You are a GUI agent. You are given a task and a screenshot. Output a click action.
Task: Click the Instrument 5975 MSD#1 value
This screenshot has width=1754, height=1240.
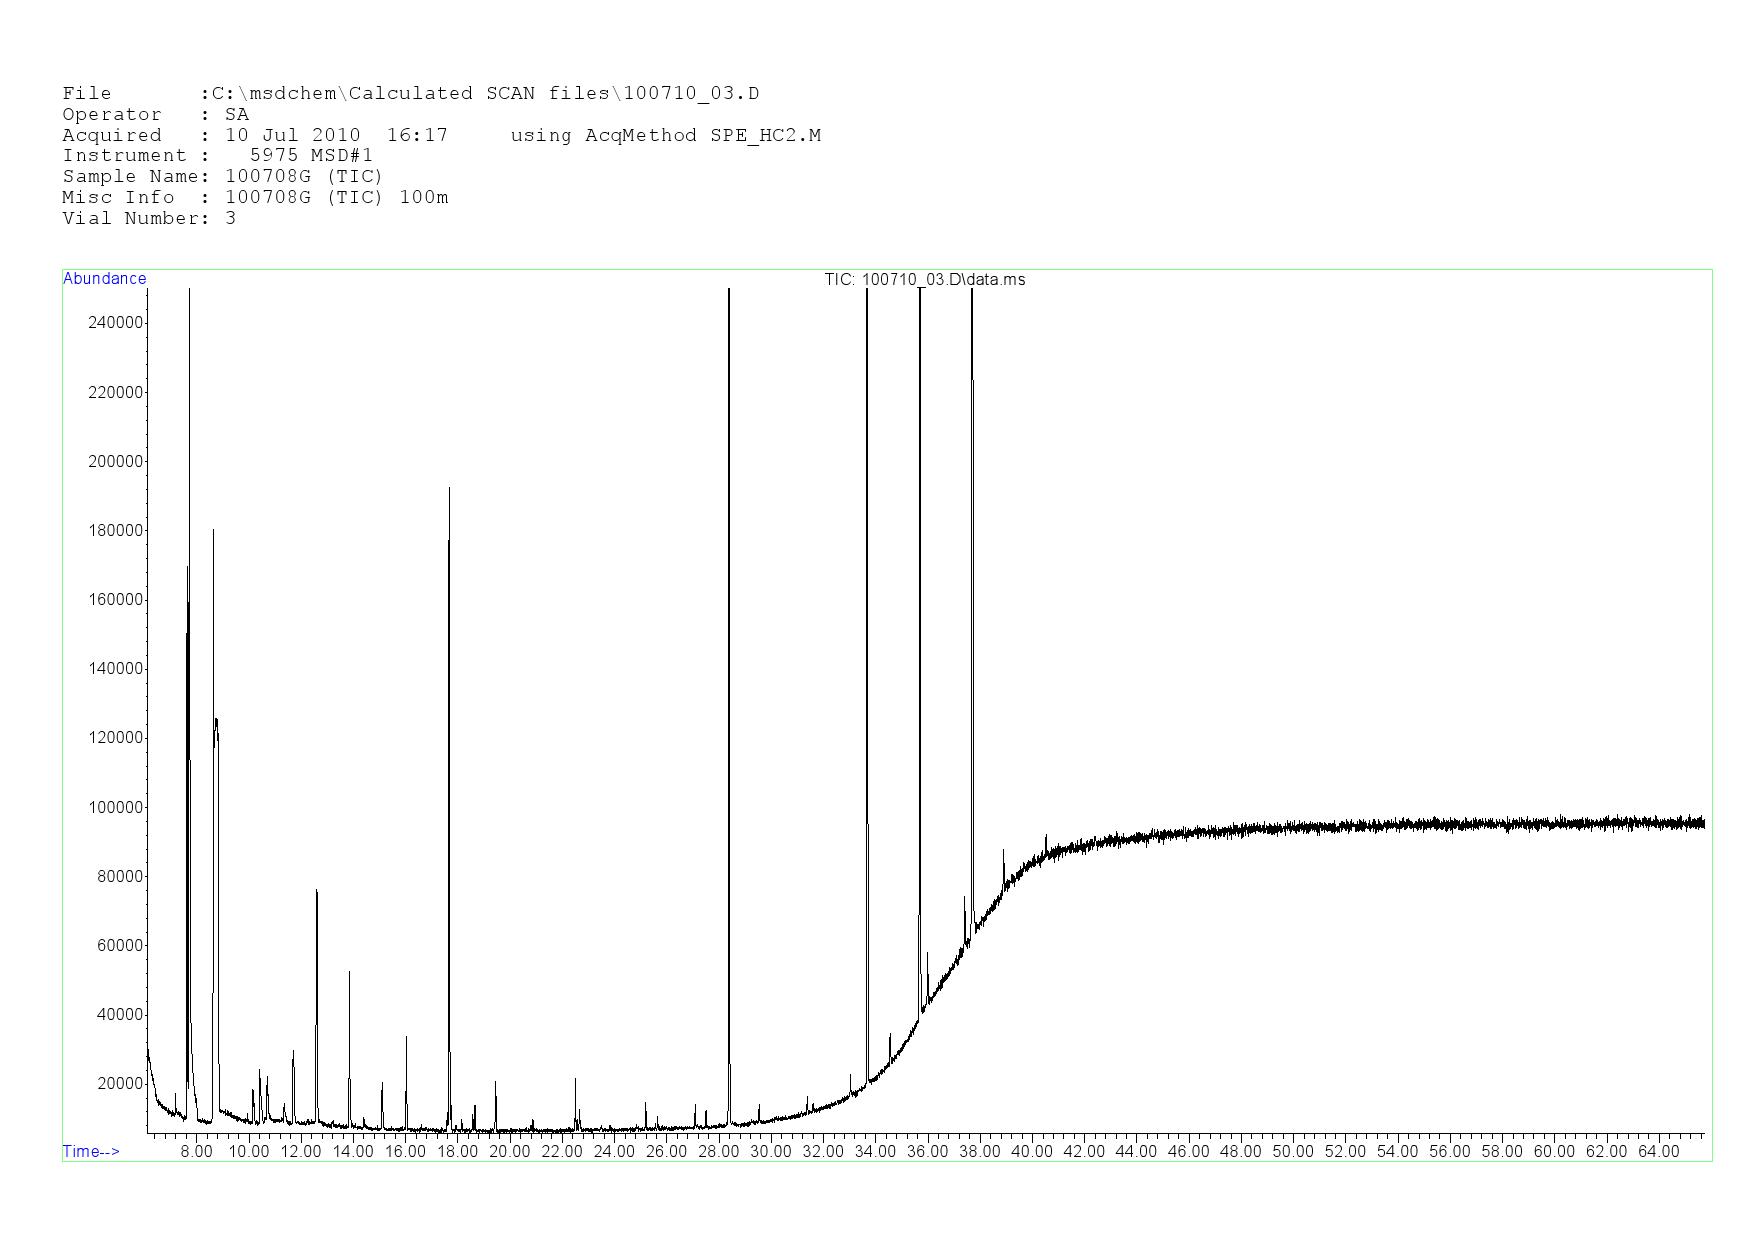[x=311, y=156]
